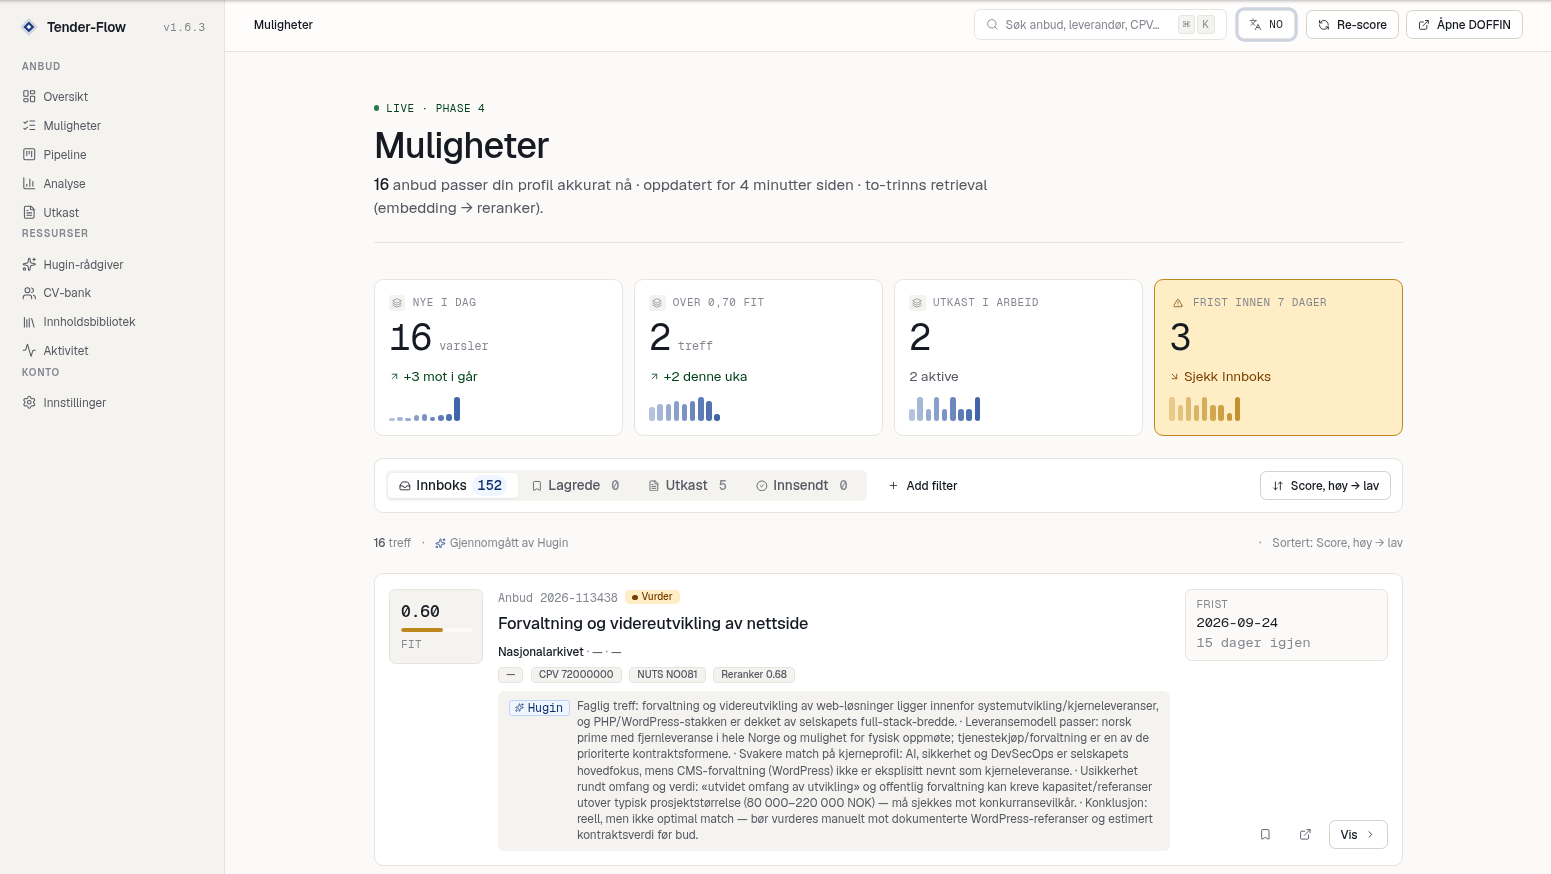Open tender in external link icon
This screenshot has width=1551, height=874.
(1305, 835)
